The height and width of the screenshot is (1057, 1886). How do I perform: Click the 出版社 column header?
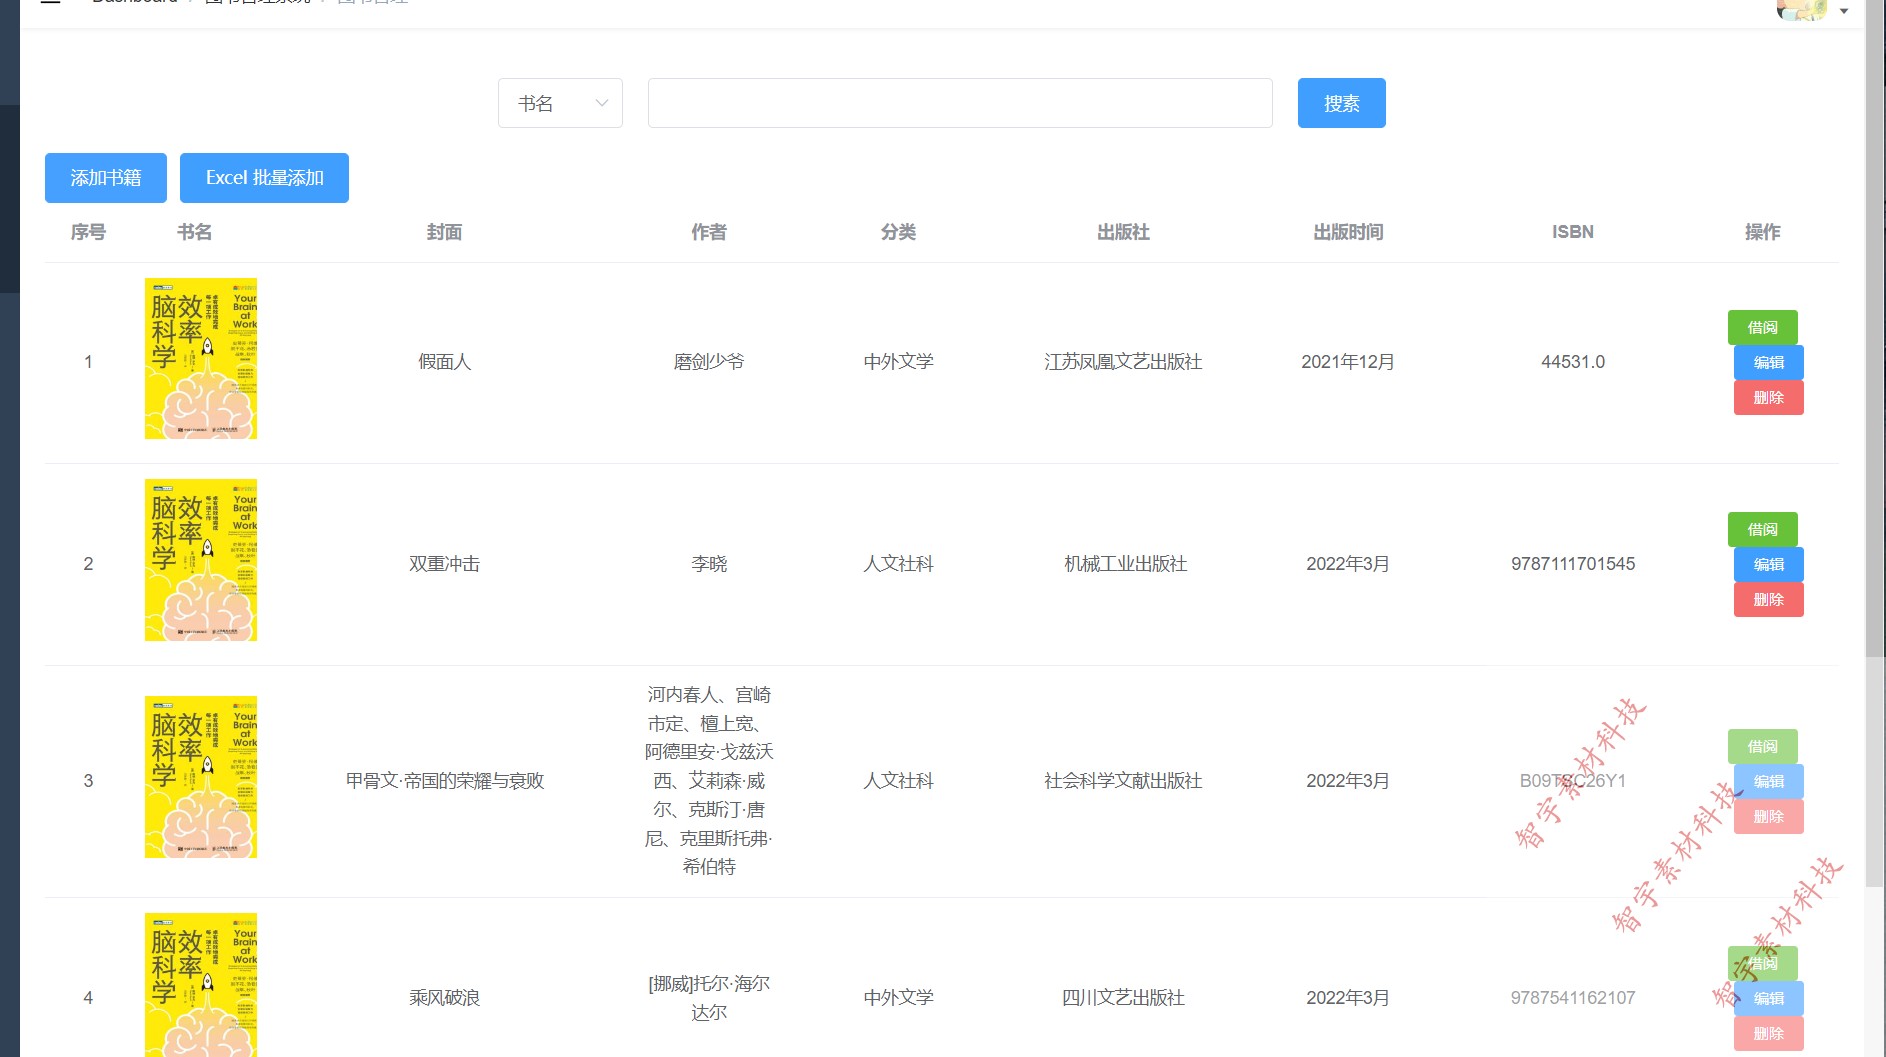coord(1123,232)
